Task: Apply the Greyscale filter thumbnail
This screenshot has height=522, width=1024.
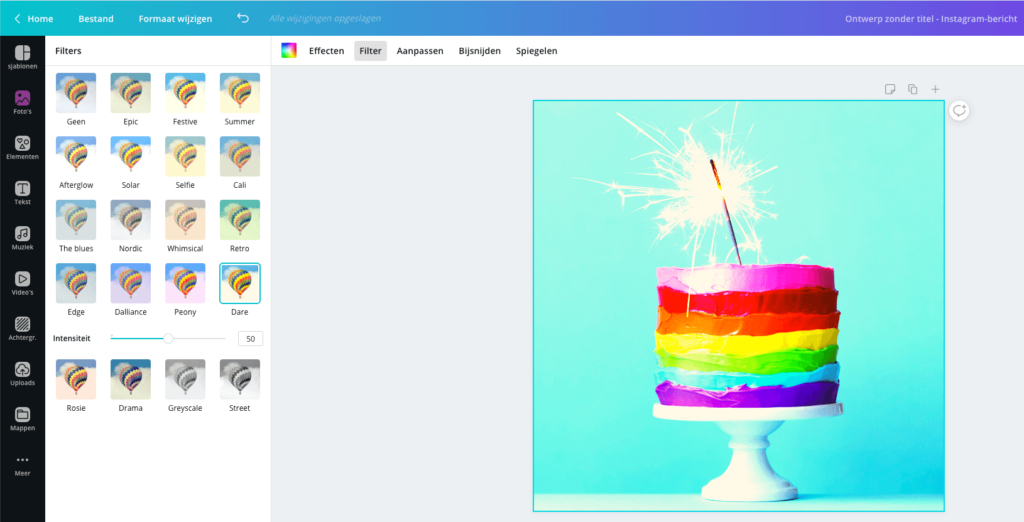Action: coord(185,379)
